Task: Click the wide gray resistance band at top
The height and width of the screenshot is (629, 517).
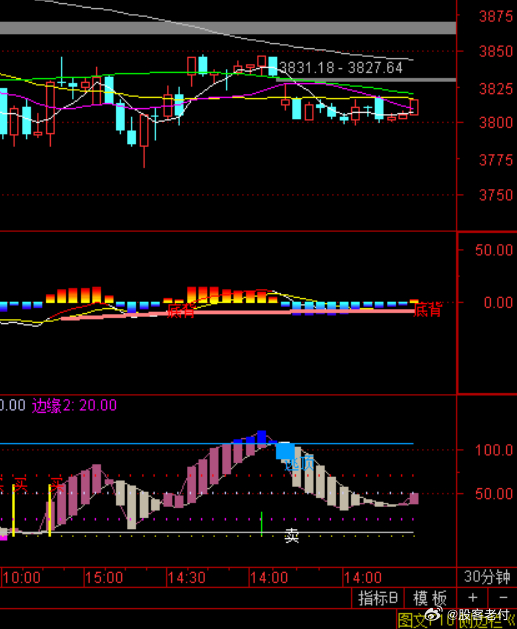Action: 228,28
